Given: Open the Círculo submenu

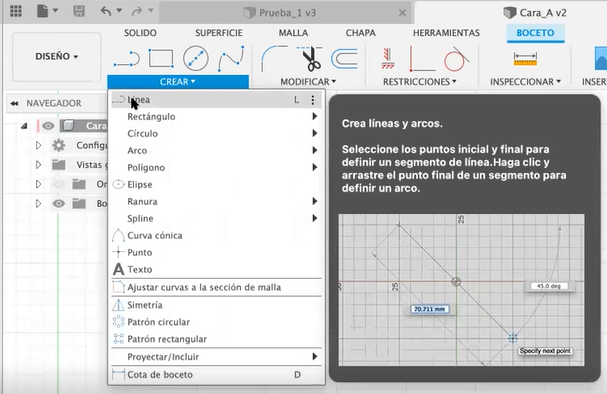Looking at the screenshot, I should click(217, 134).
